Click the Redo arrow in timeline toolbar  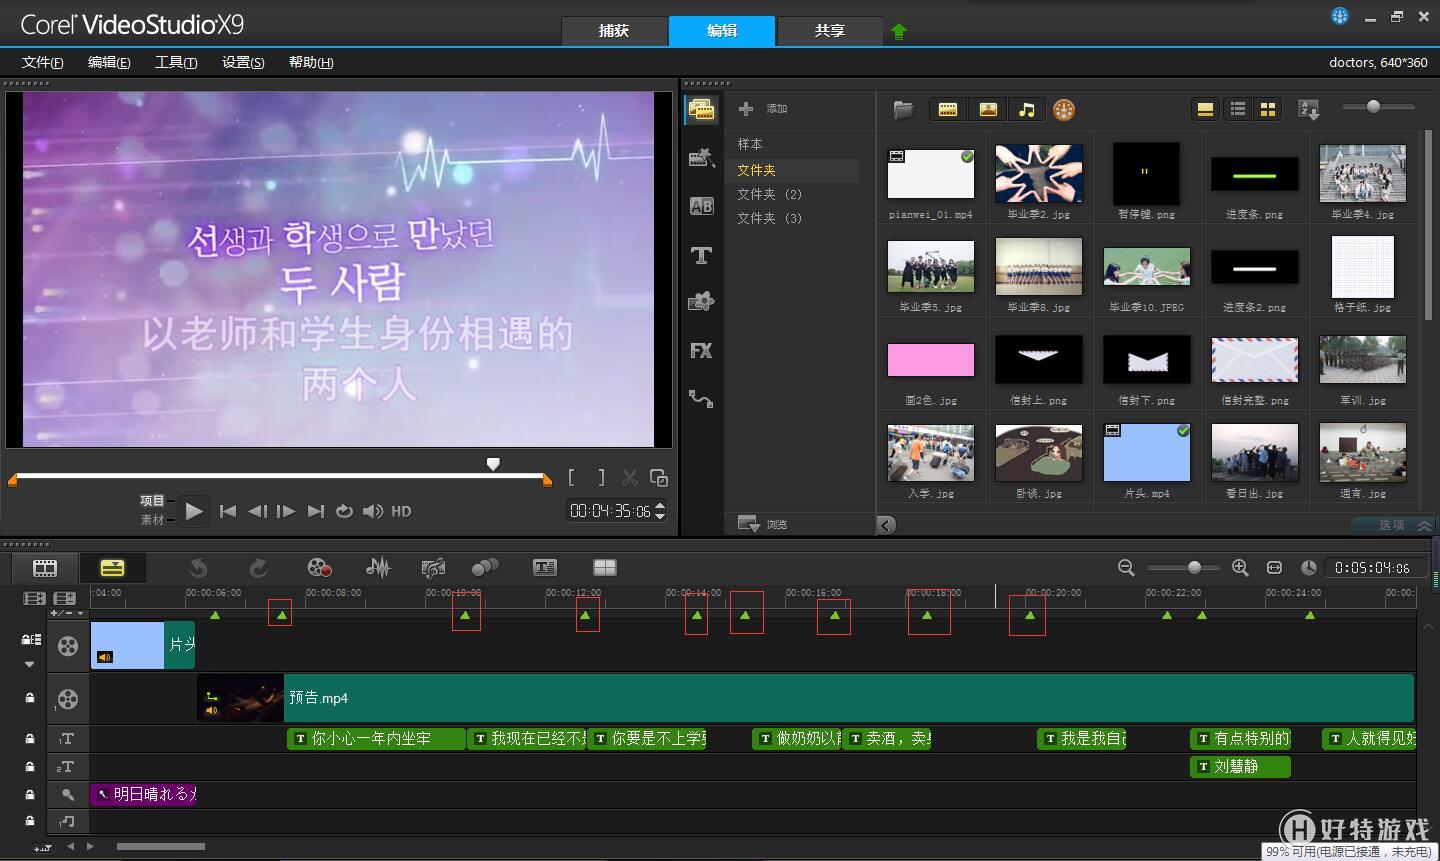[258, 568]
